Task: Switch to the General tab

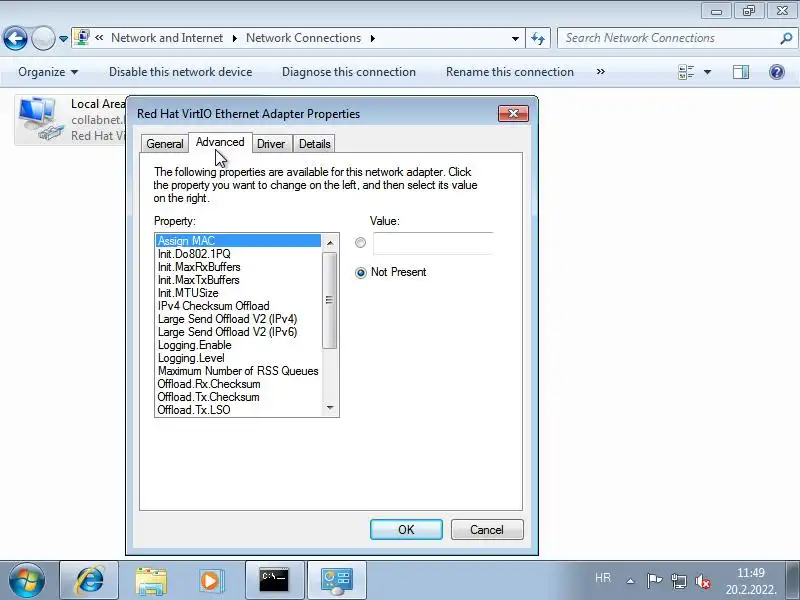Action: click(164, 144)
